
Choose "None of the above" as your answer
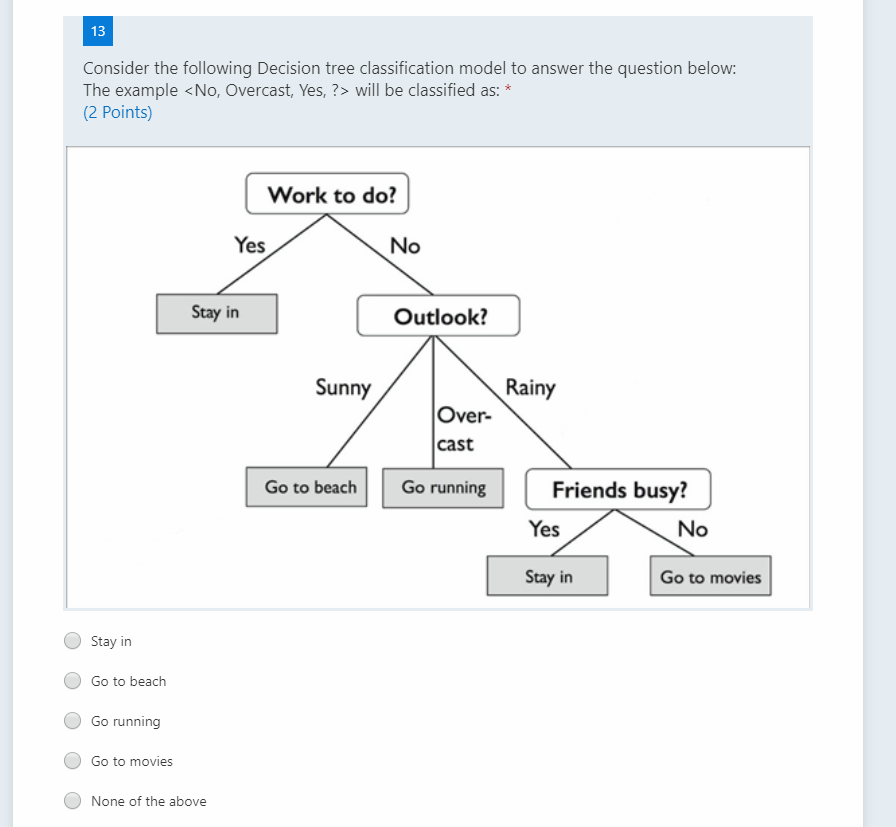point(72,800)
